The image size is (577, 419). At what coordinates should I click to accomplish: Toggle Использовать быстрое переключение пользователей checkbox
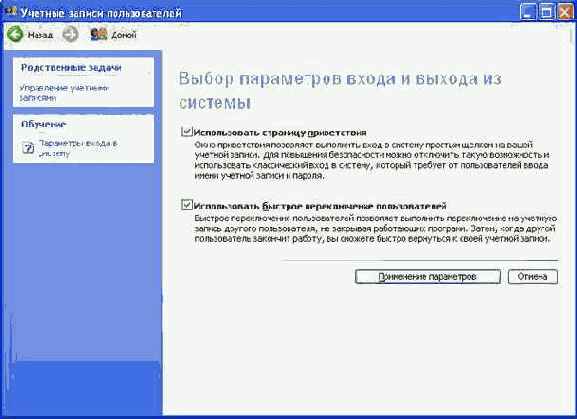click(187, 205)
